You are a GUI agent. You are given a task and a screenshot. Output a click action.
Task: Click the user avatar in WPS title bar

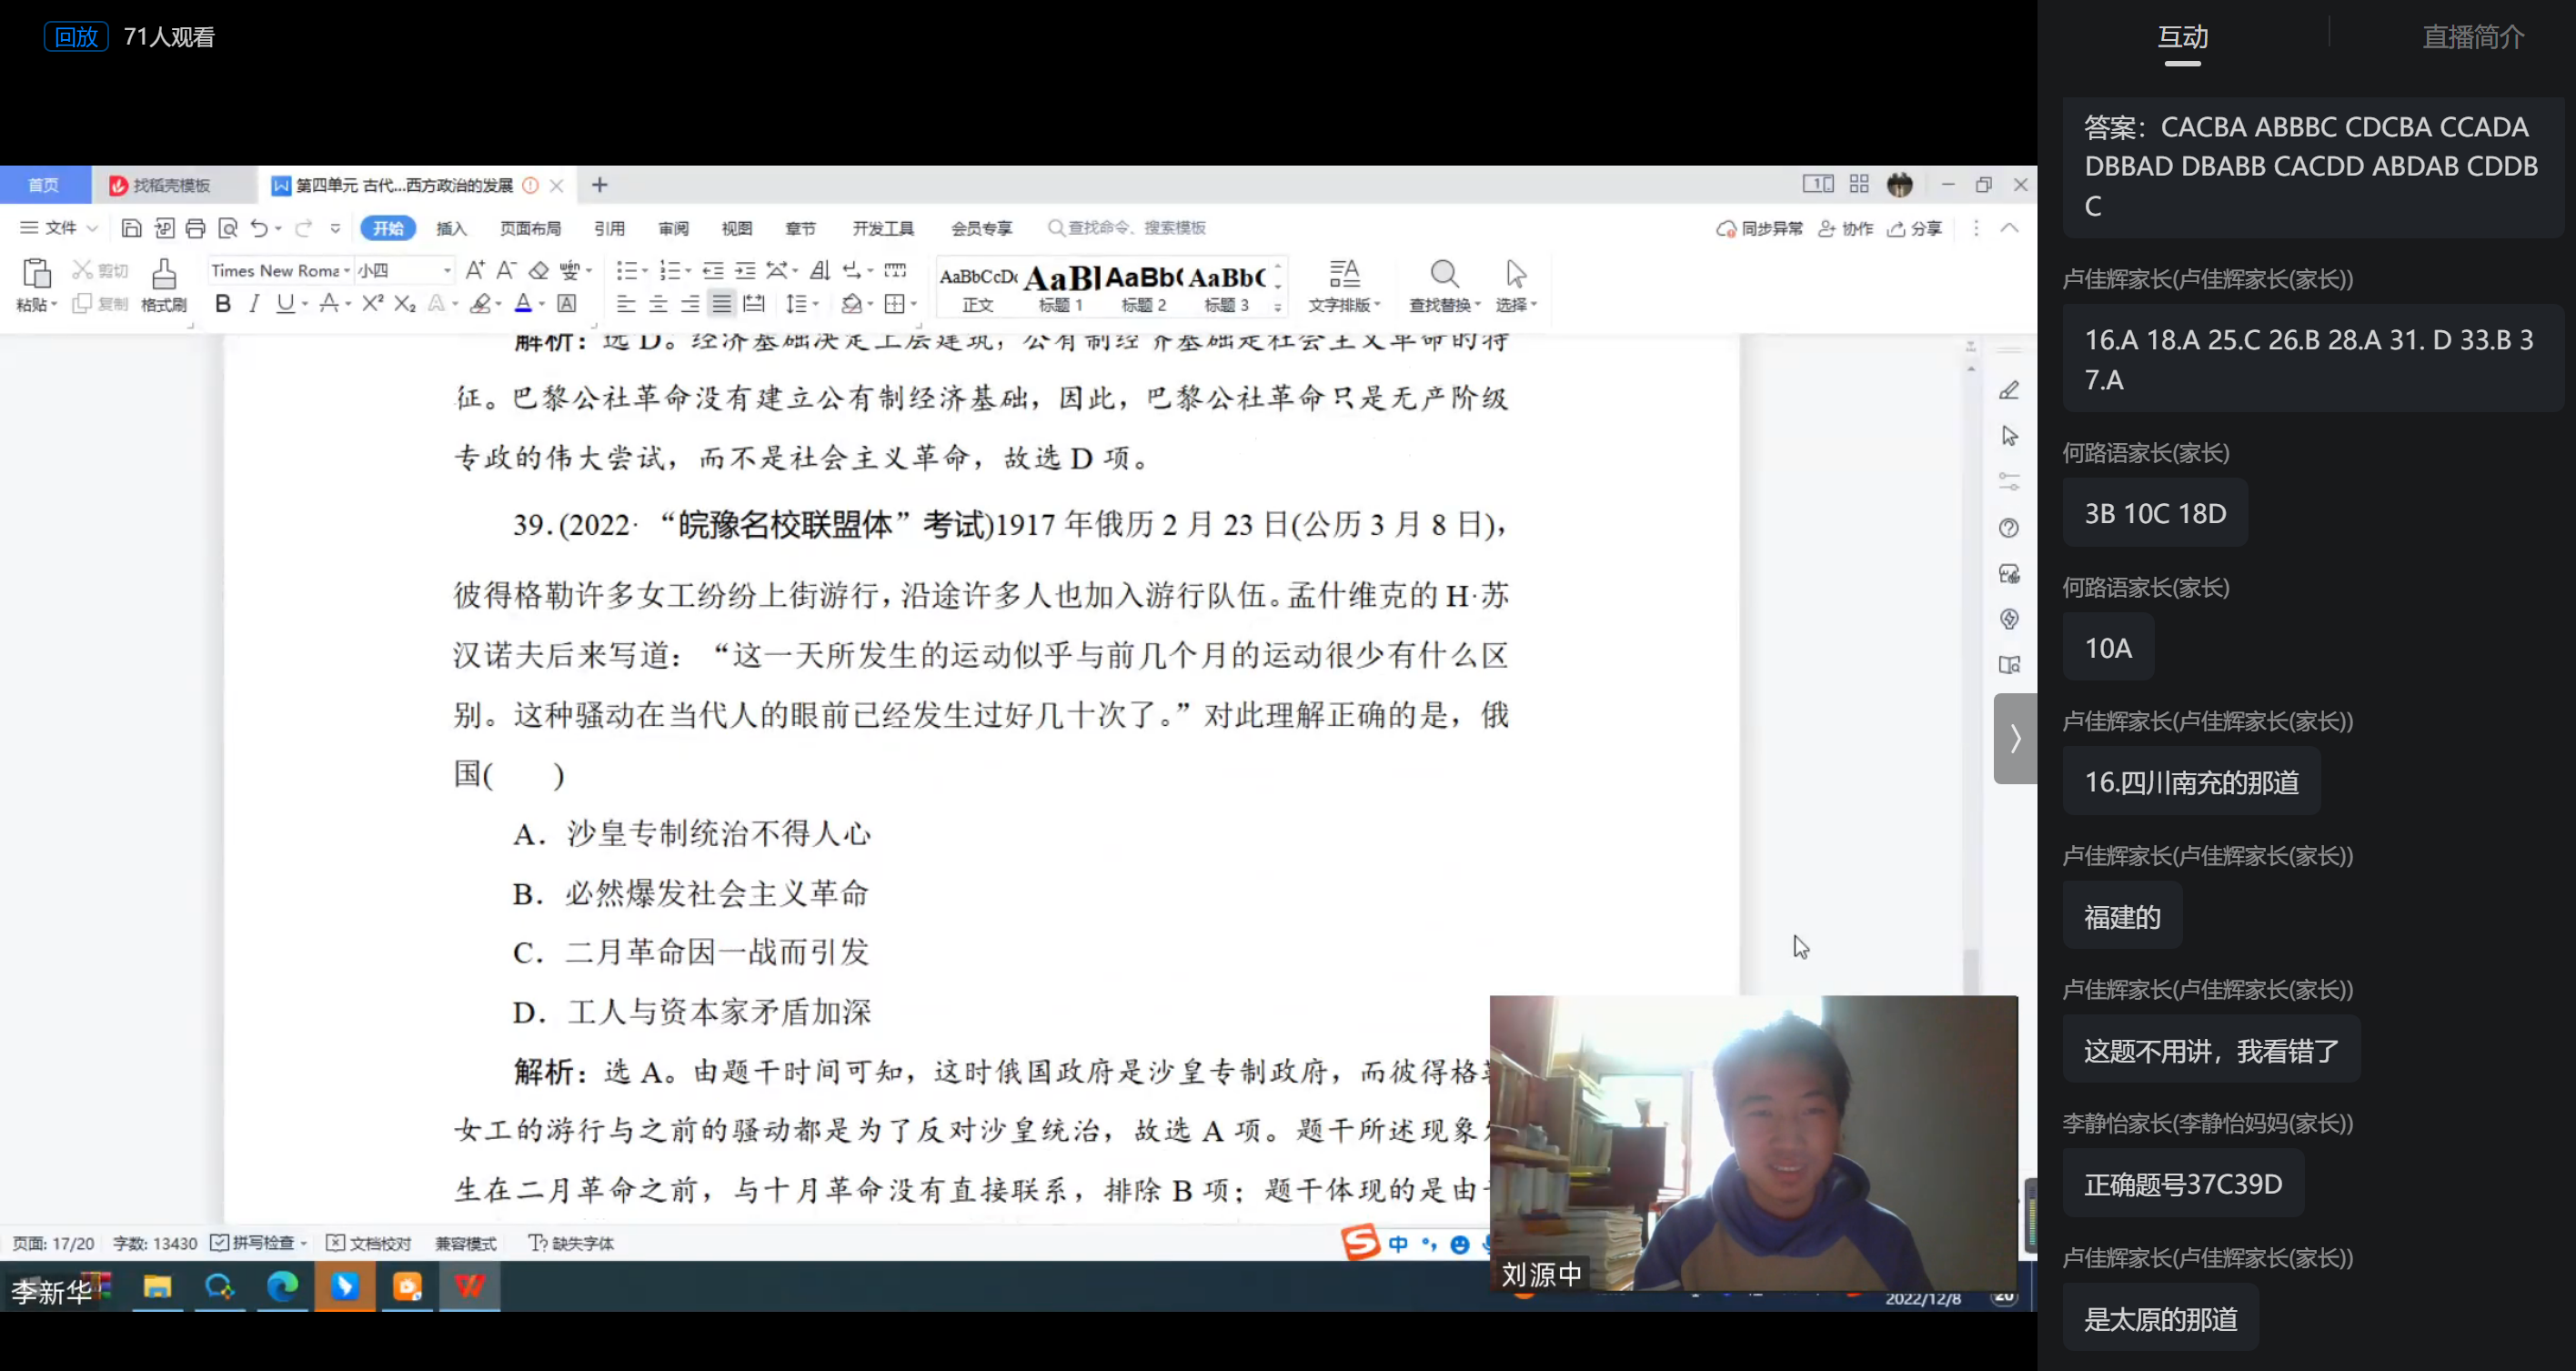(1900, 185)
